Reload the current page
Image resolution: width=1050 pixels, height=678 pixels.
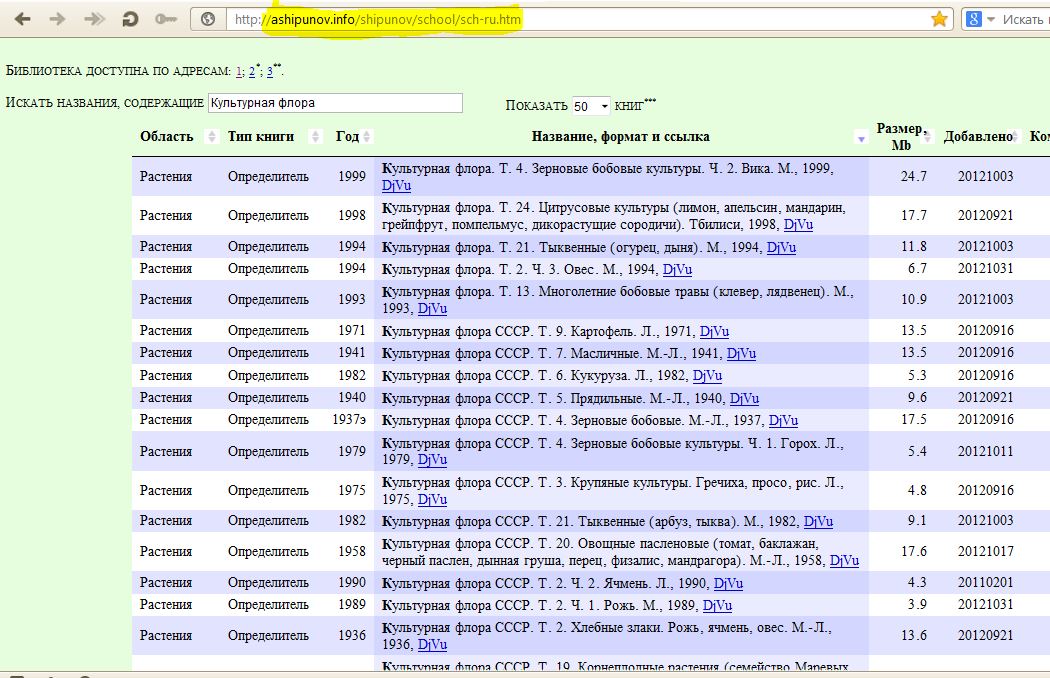pyautogui.click(x=130, y=19)
